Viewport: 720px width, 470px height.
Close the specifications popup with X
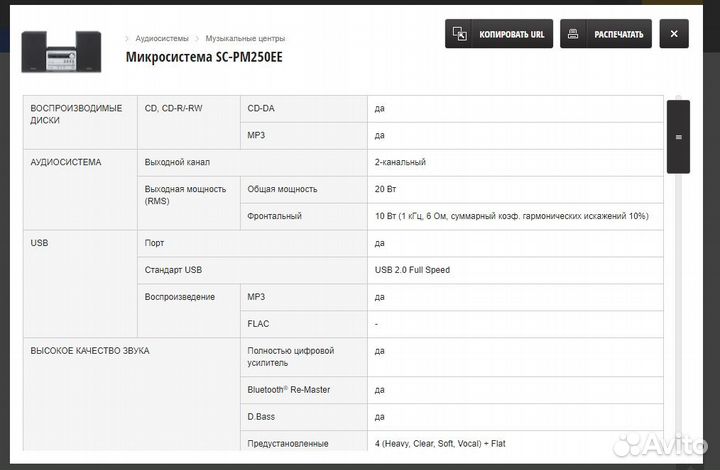674,34
